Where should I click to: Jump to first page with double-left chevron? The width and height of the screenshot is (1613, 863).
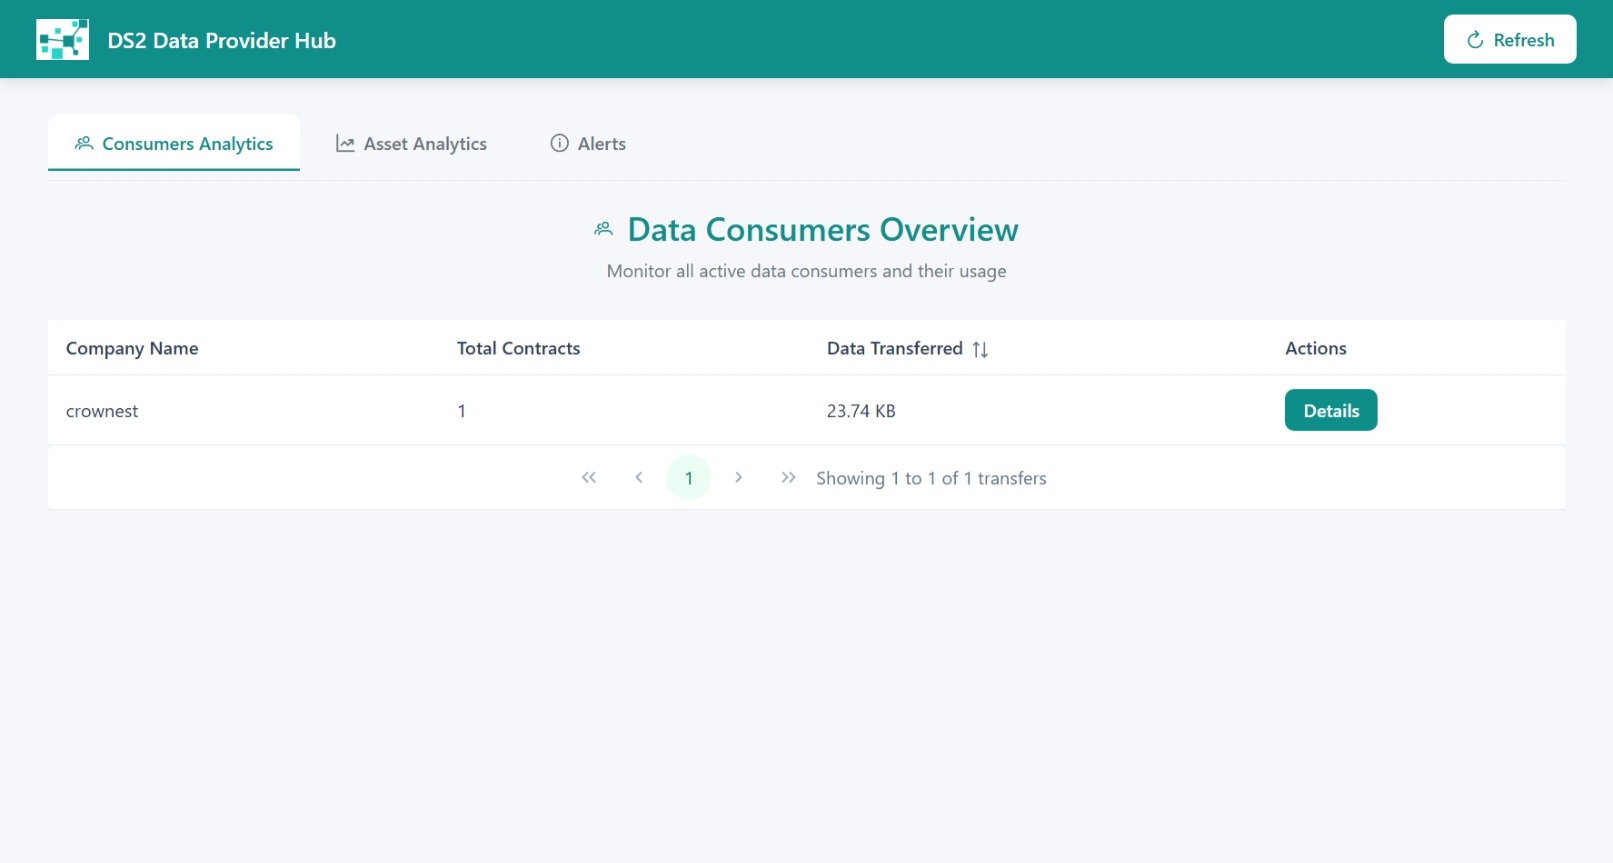pyautogui.click(x=589, y=478)
